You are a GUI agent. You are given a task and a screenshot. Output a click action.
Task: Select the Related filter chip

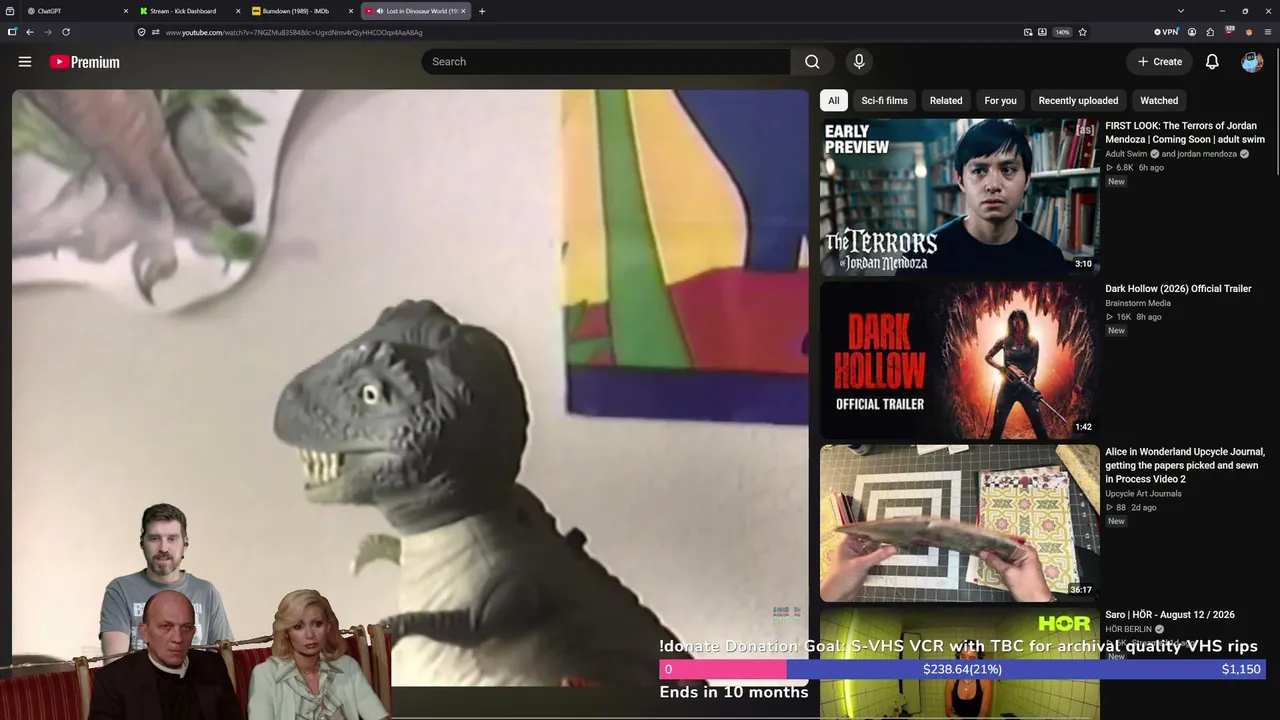(x=946, y=100)
